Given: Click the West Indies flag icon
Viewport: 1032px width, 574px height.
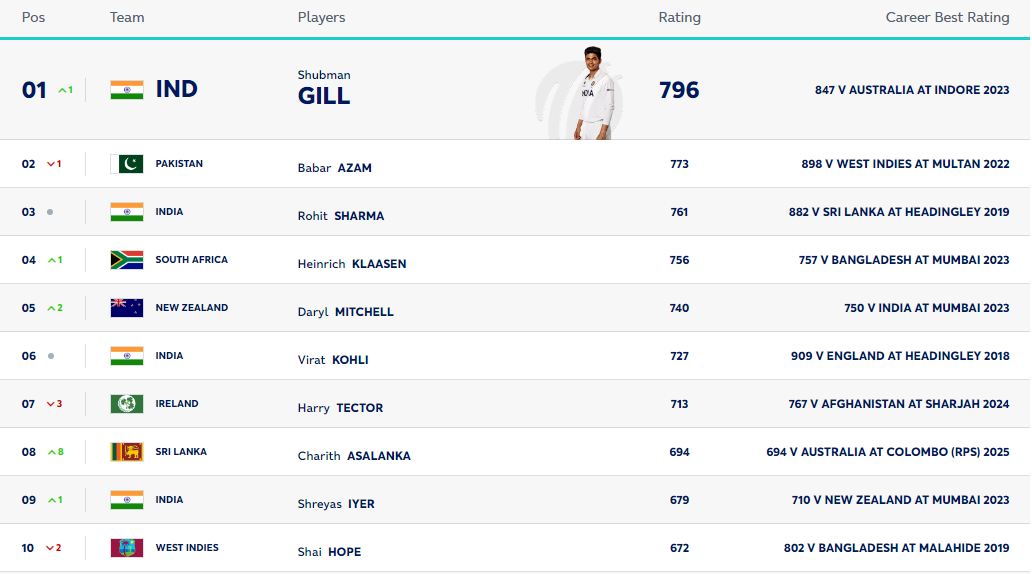Looking at the screenshot, I should [127, 548].
